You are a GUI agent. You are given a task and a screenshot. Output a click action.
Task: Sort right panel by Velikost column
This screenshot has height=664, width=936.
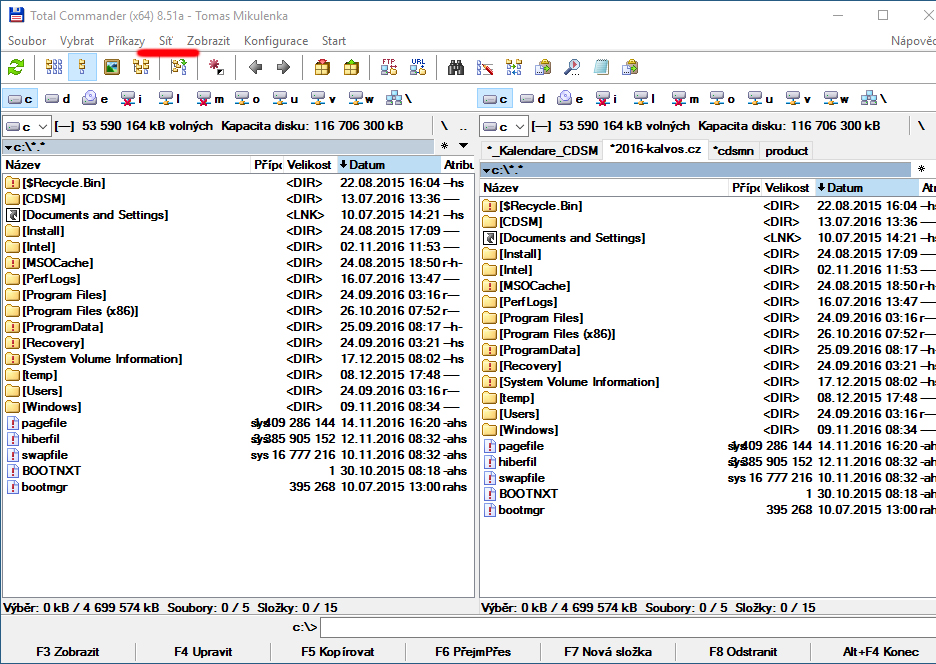point(787,187)
